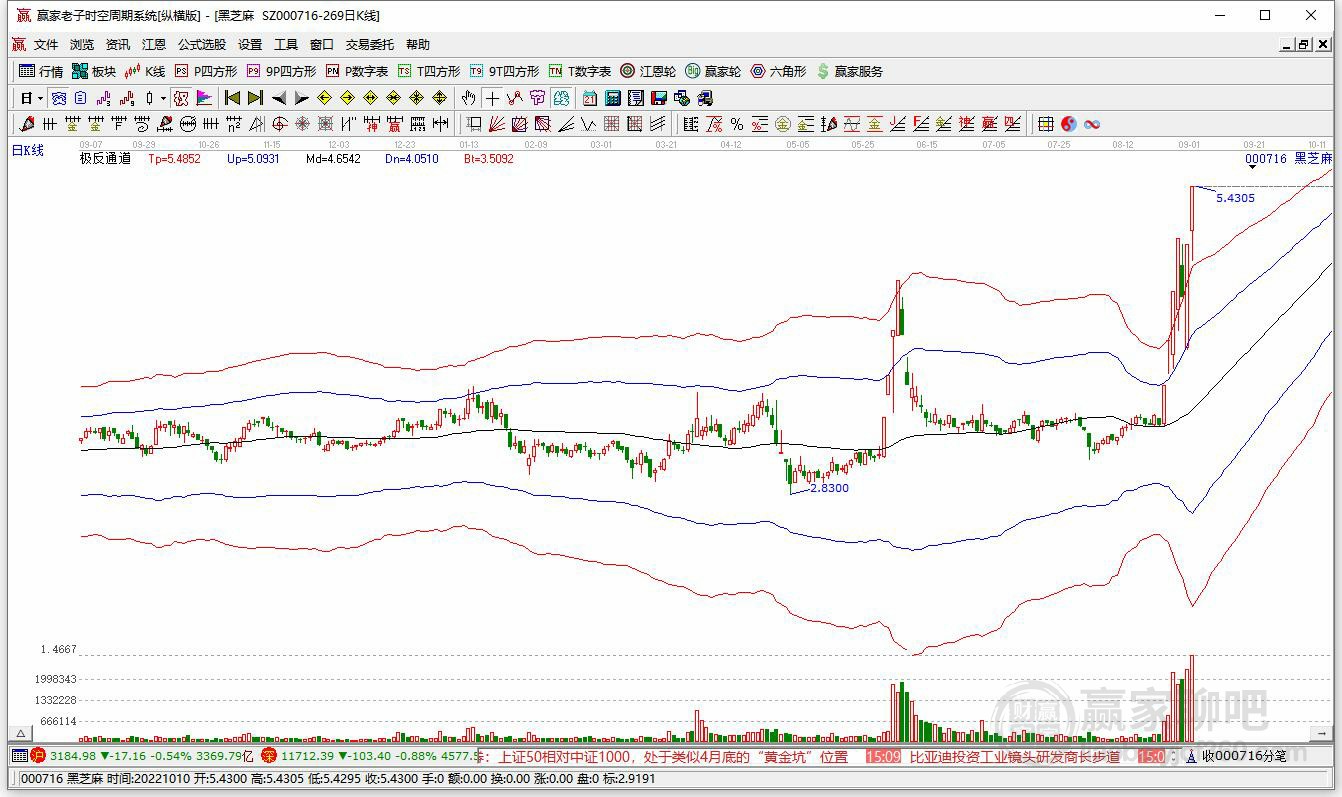Screen dimensions: 1342x797
Task: Open the 9P四方形 tool
Action: tap(281, 71)
